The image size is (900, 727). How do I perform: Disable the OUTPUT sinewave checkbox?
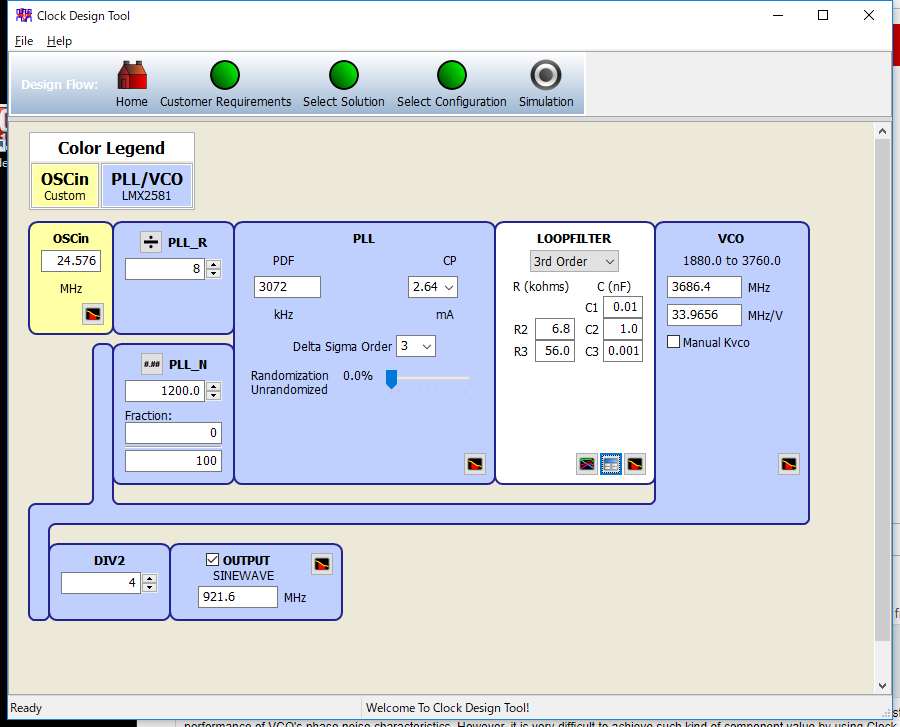coord(214,559)
